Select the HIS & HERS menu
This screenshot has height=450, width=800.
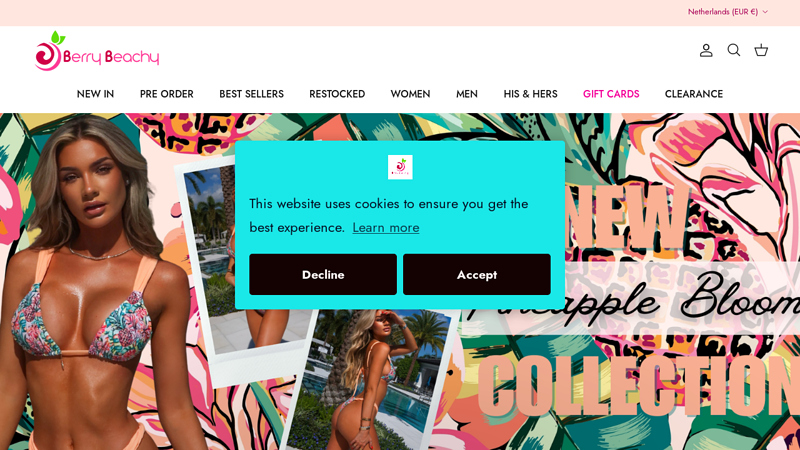[531, 94]
